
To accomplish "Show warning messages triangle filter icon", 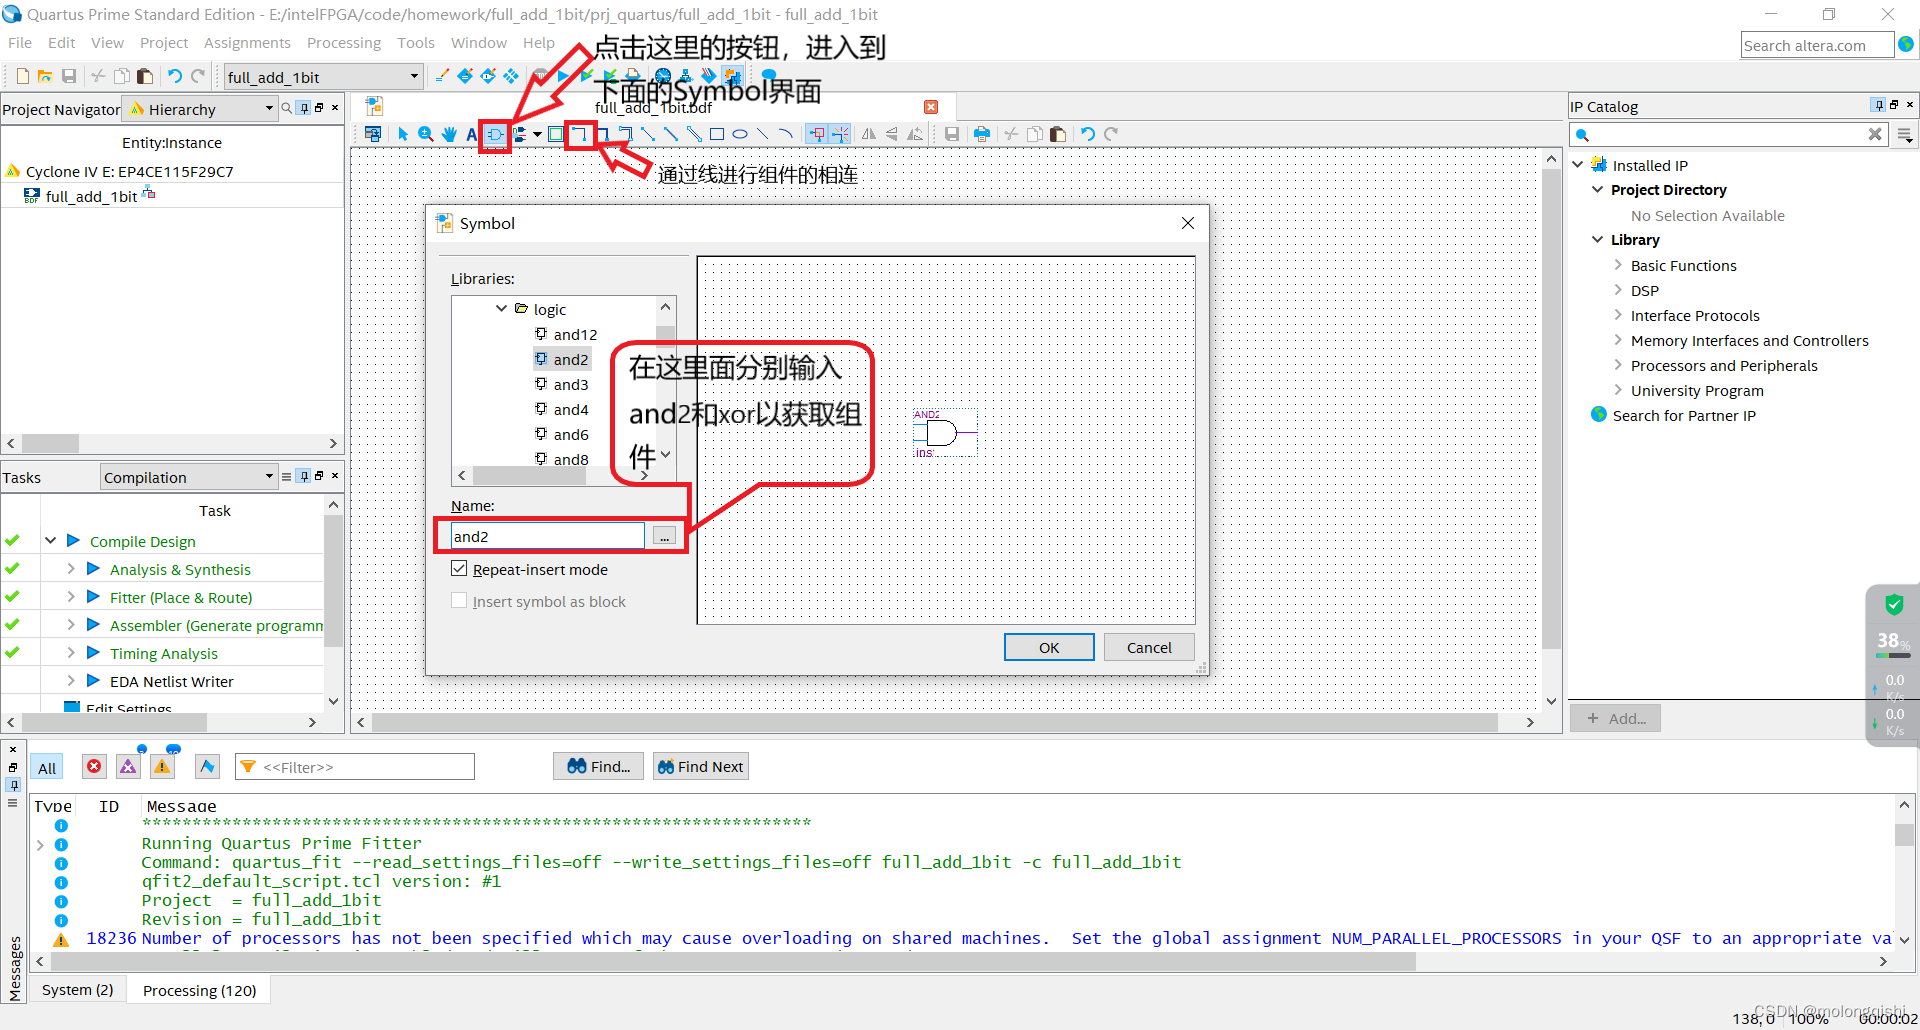I will [162, 766].
